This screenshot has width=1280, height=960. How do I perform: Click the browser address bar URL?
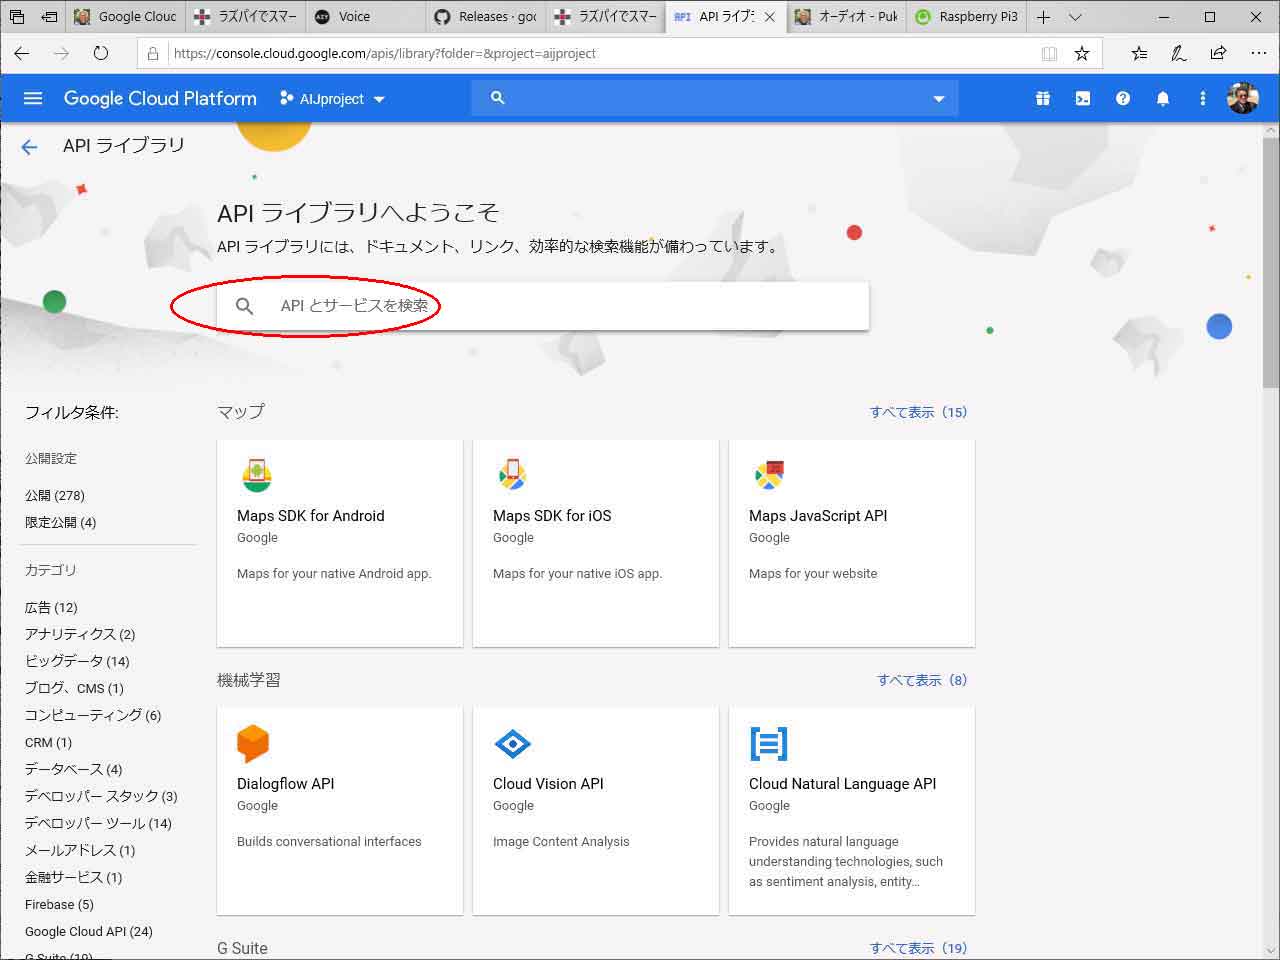point(385,54)
